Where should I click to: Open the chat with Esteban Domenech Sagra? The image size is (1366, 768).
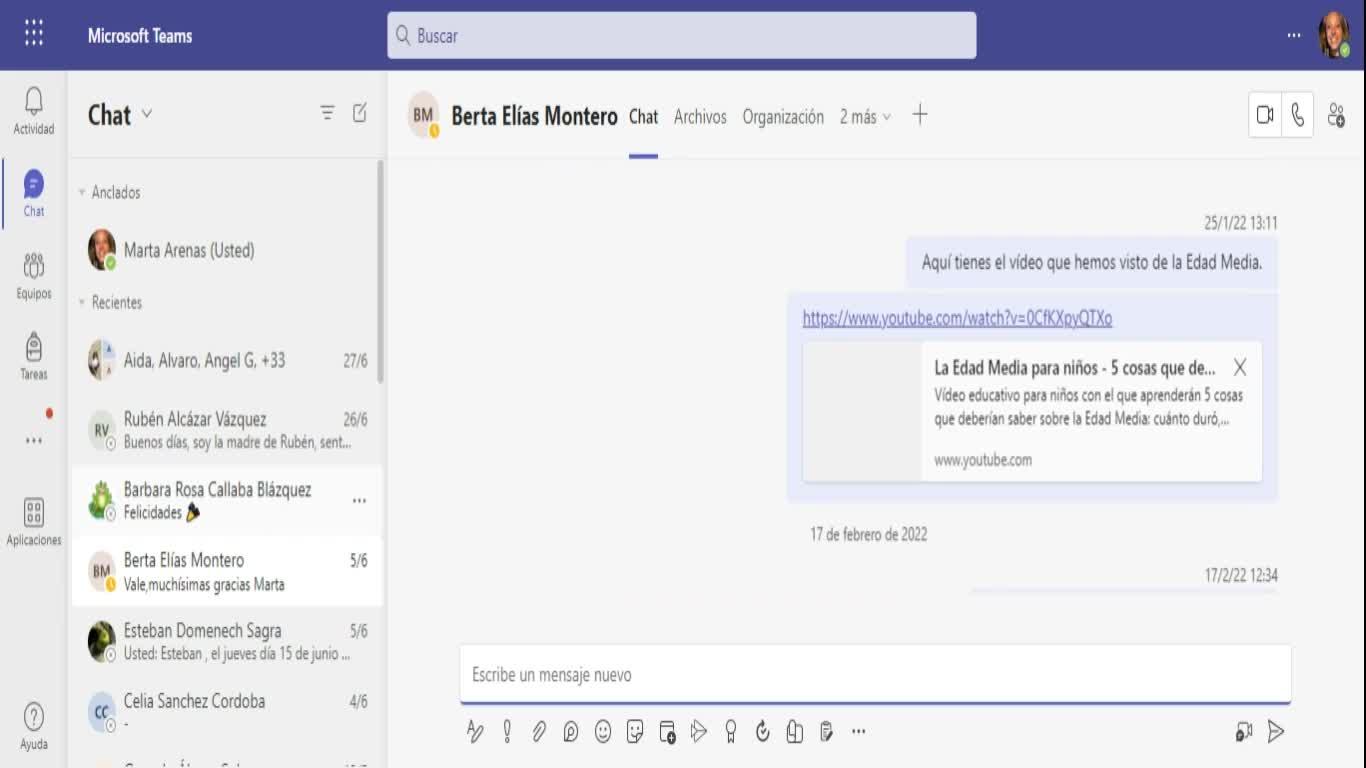227,642
